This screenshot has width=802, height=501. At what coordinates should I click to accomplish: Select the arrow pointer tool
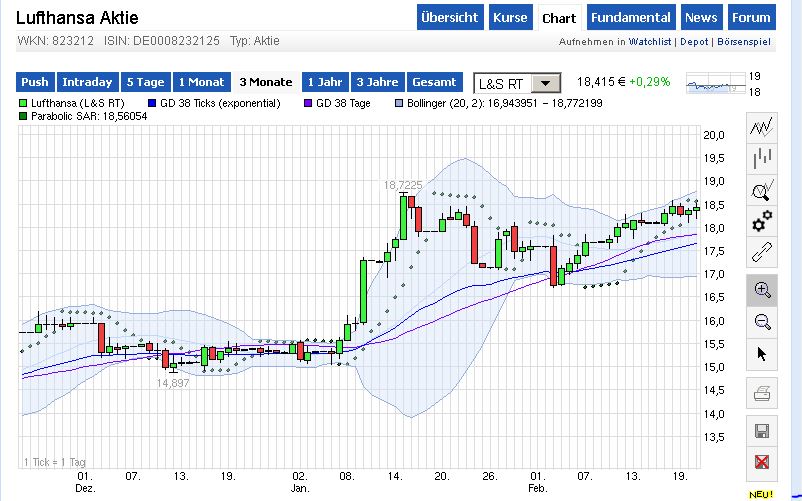(x=763, y=353)
